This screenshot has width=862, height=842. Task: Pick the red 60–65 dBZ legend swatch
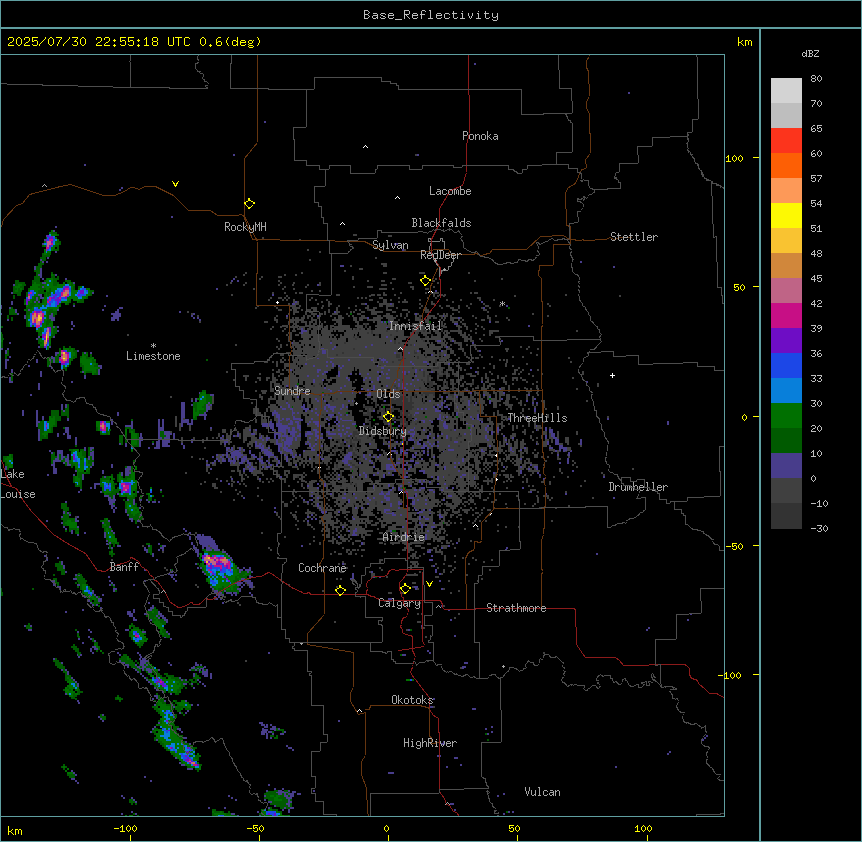click(x=786, y=141)
